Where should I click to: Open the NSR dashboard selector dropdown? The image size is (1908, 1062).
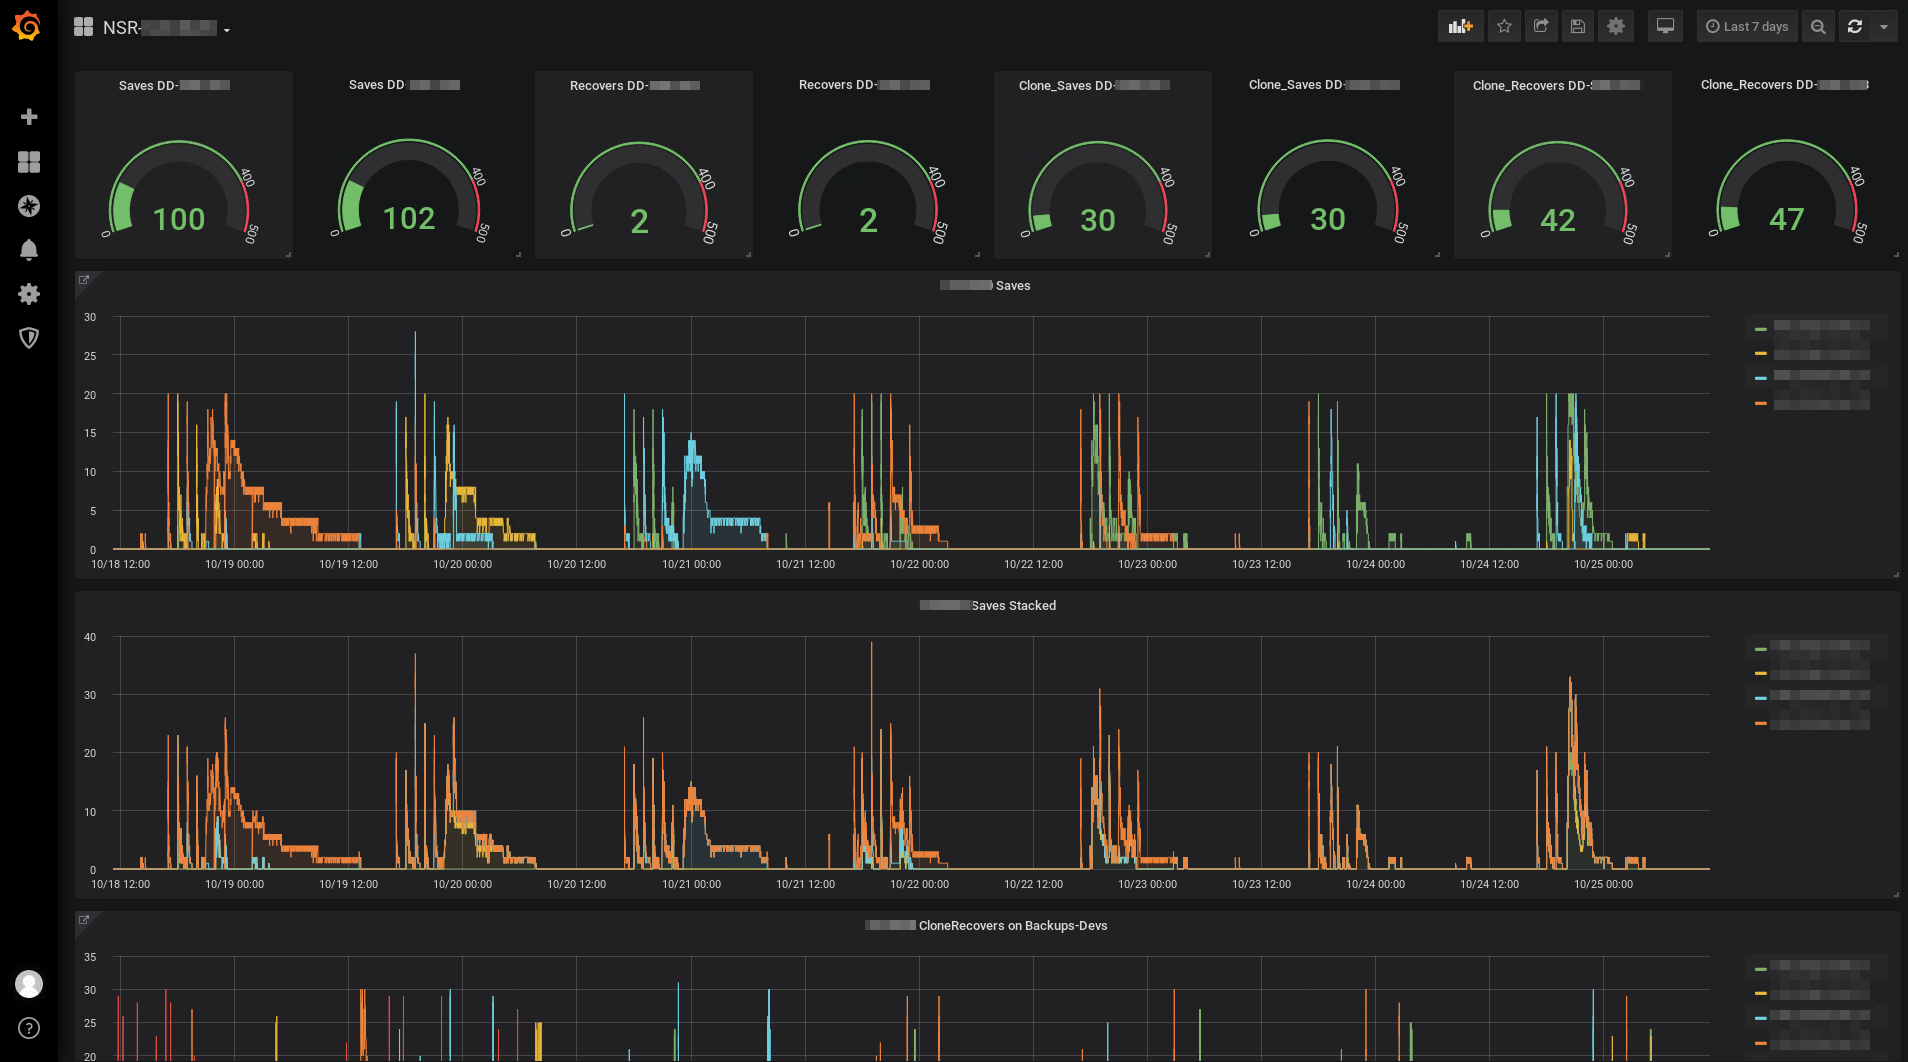pos(166,28)
